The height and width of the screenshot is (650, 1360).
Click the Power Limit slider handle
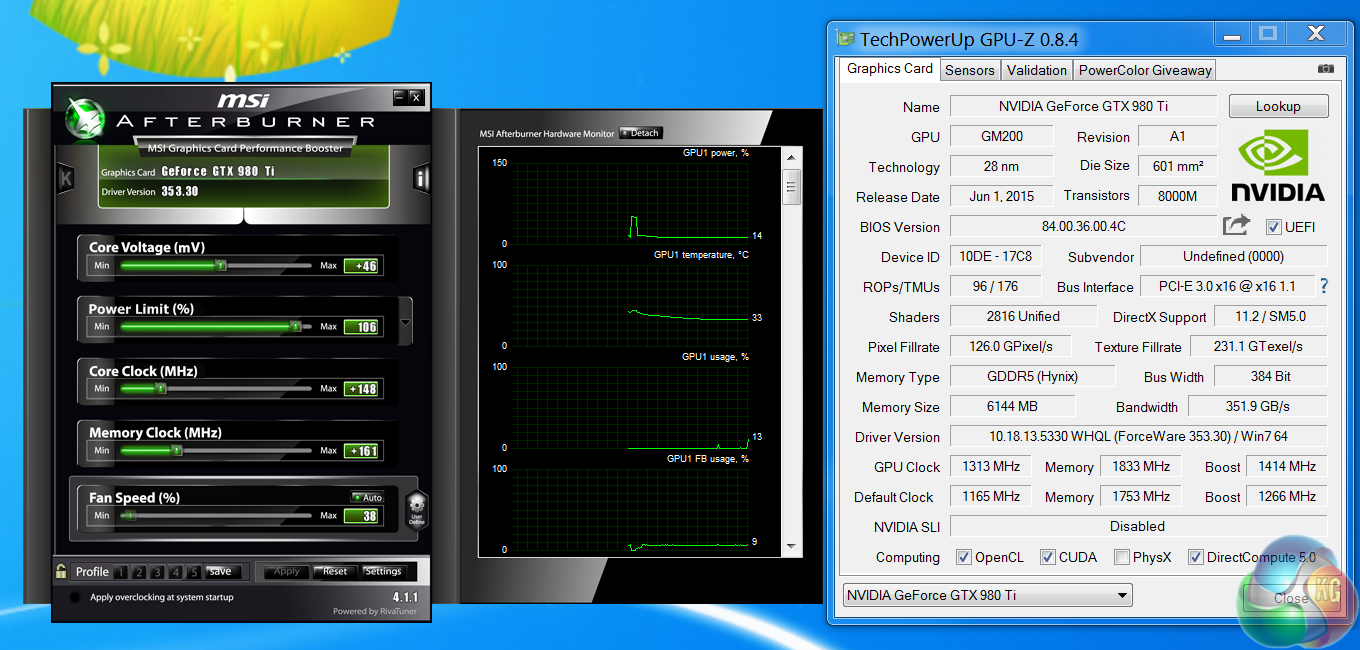(x=295, y=326)
